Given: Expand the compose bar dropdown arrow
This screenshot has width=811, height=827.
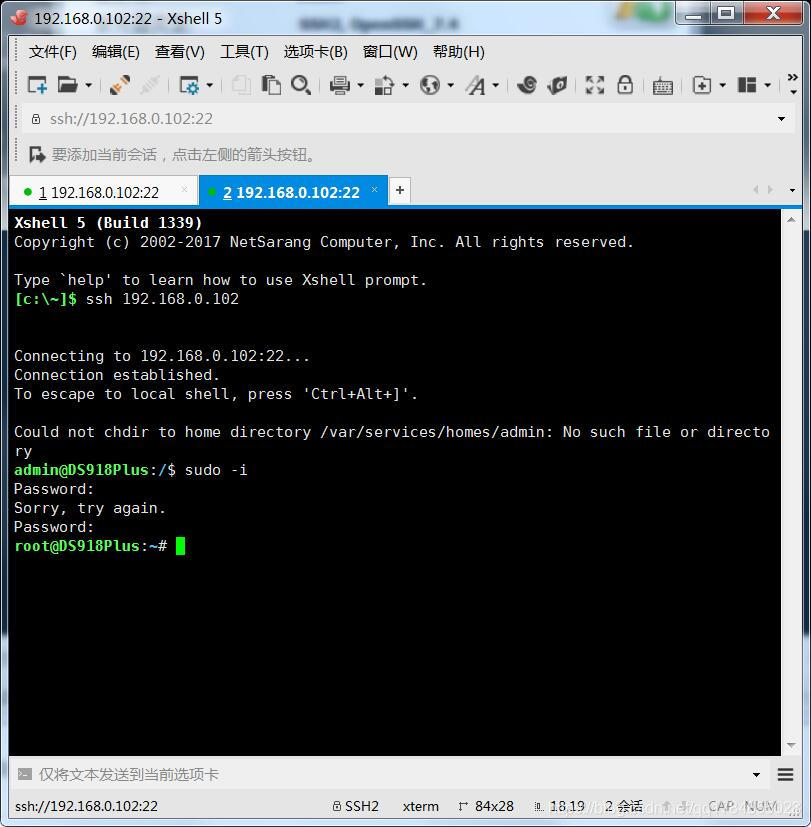Looking at the screenshot, I should point(757,775).
